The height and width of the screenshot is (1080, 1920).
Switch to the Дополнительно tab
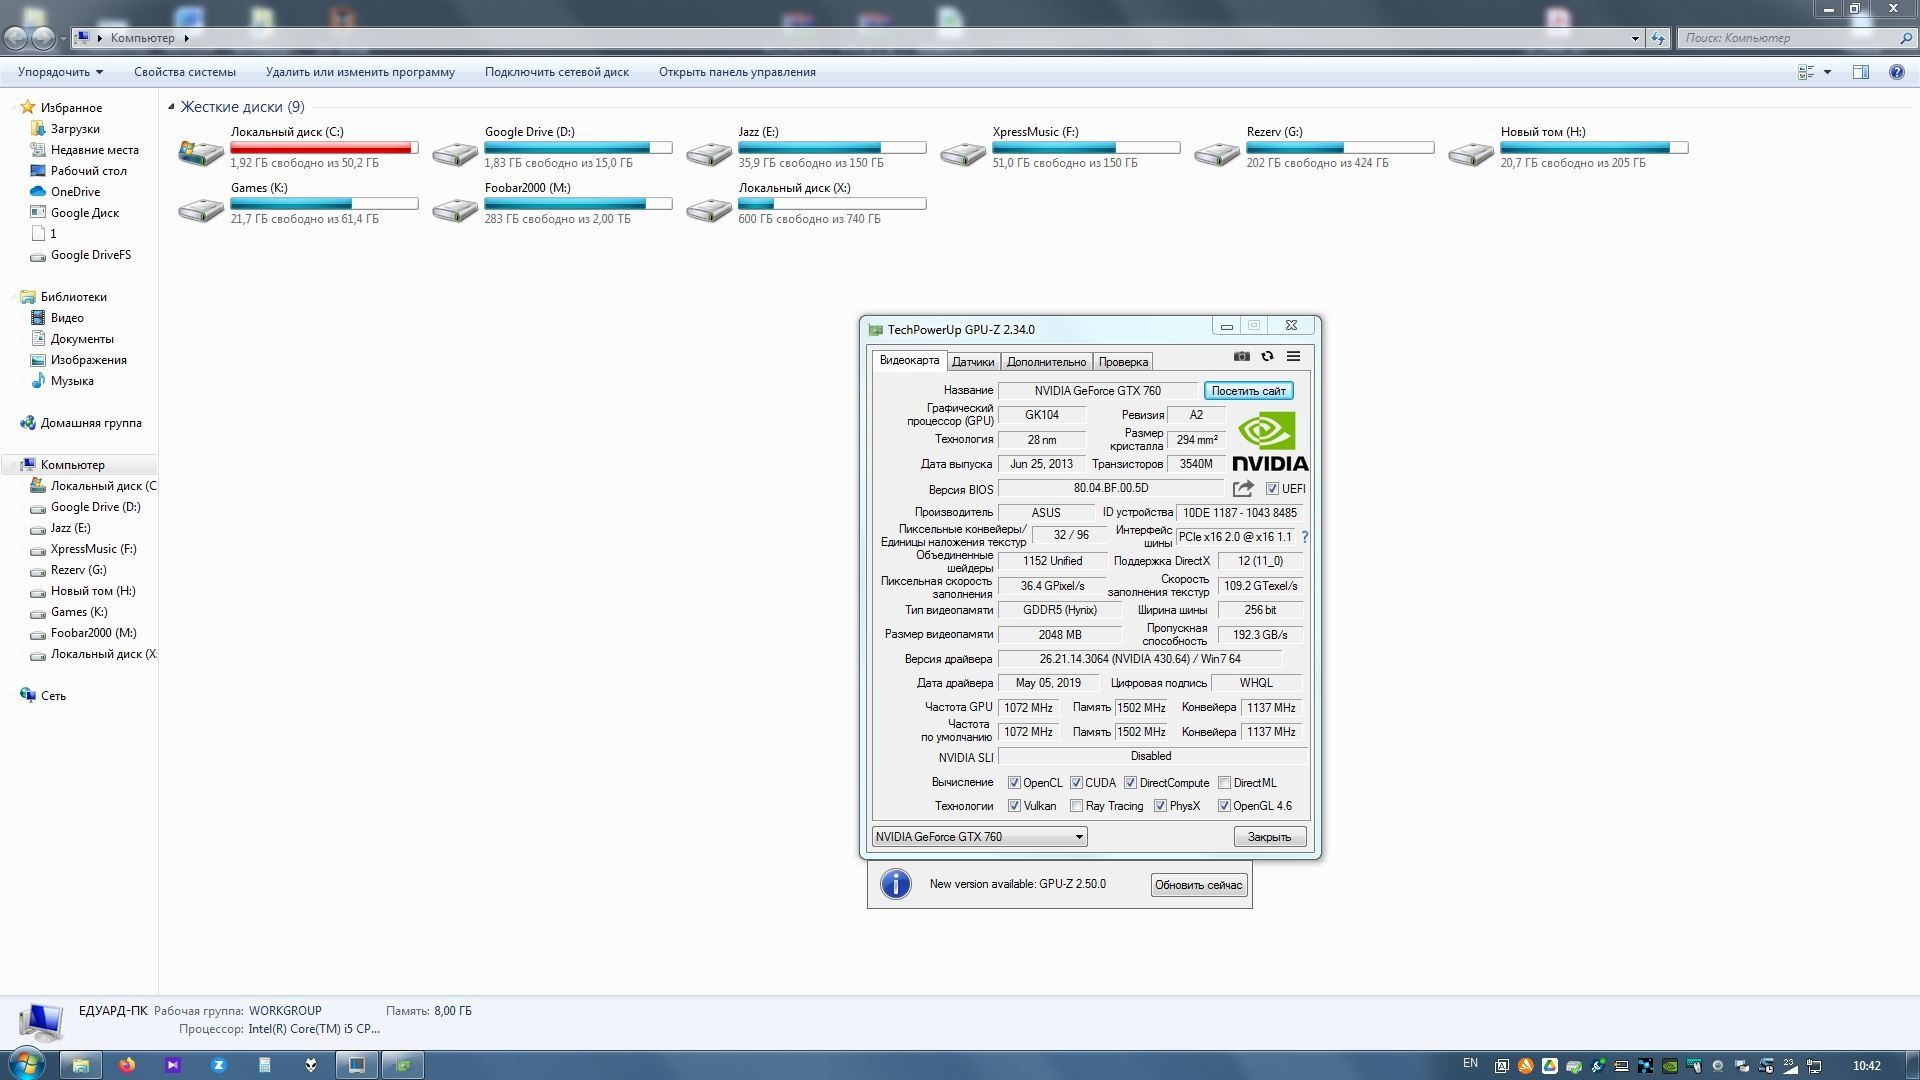coord(1046,362)
